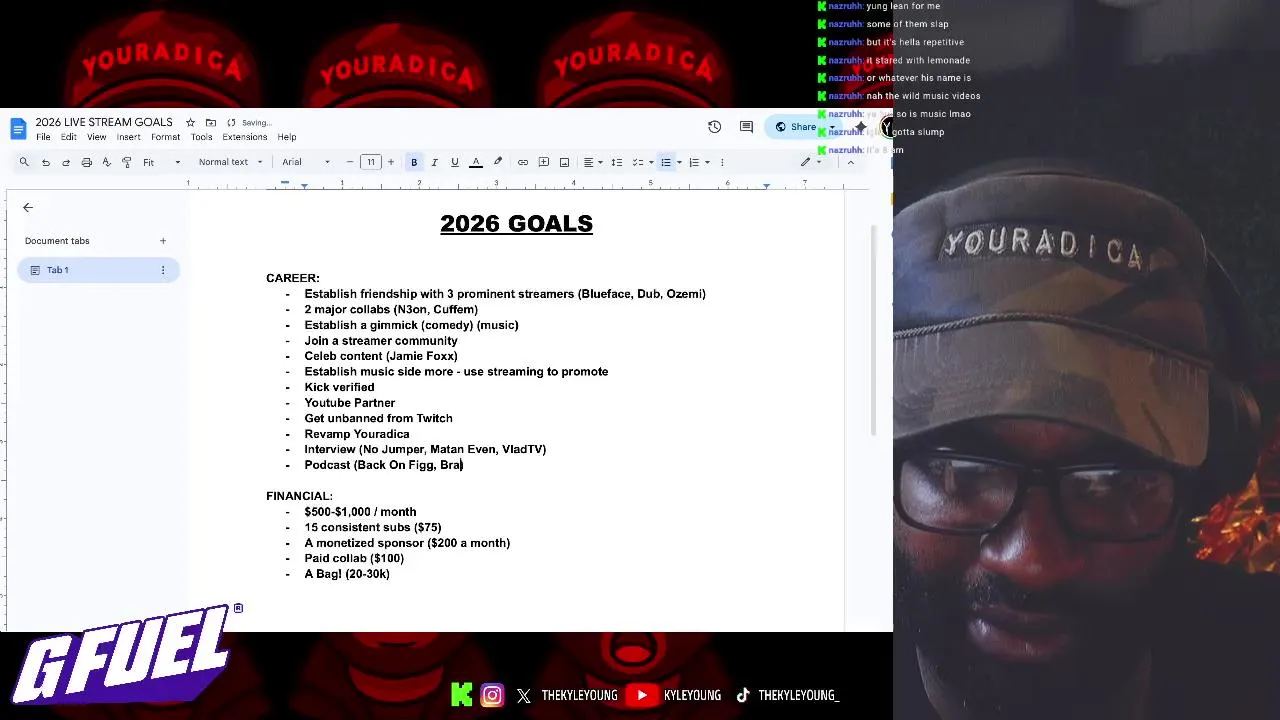Select Tab 1 in document tabs
Screen dimensions: 1280x720
(98, 270)
